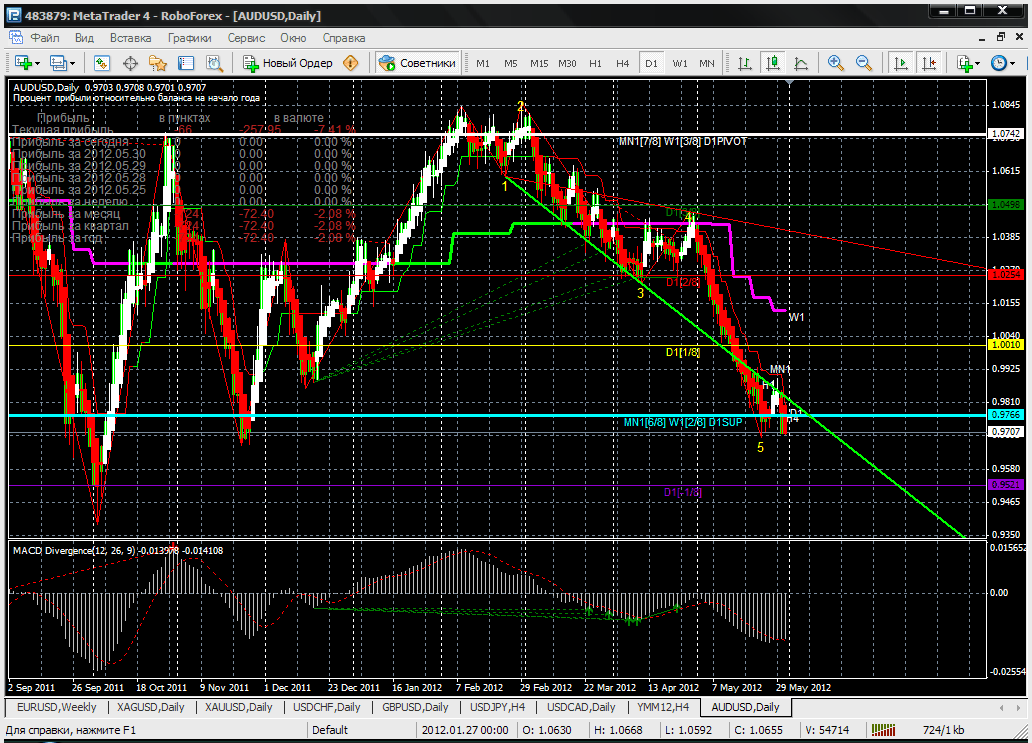Select the W1 timeframe
This screenshot has width=1032, height=743.
click(680, 63)
